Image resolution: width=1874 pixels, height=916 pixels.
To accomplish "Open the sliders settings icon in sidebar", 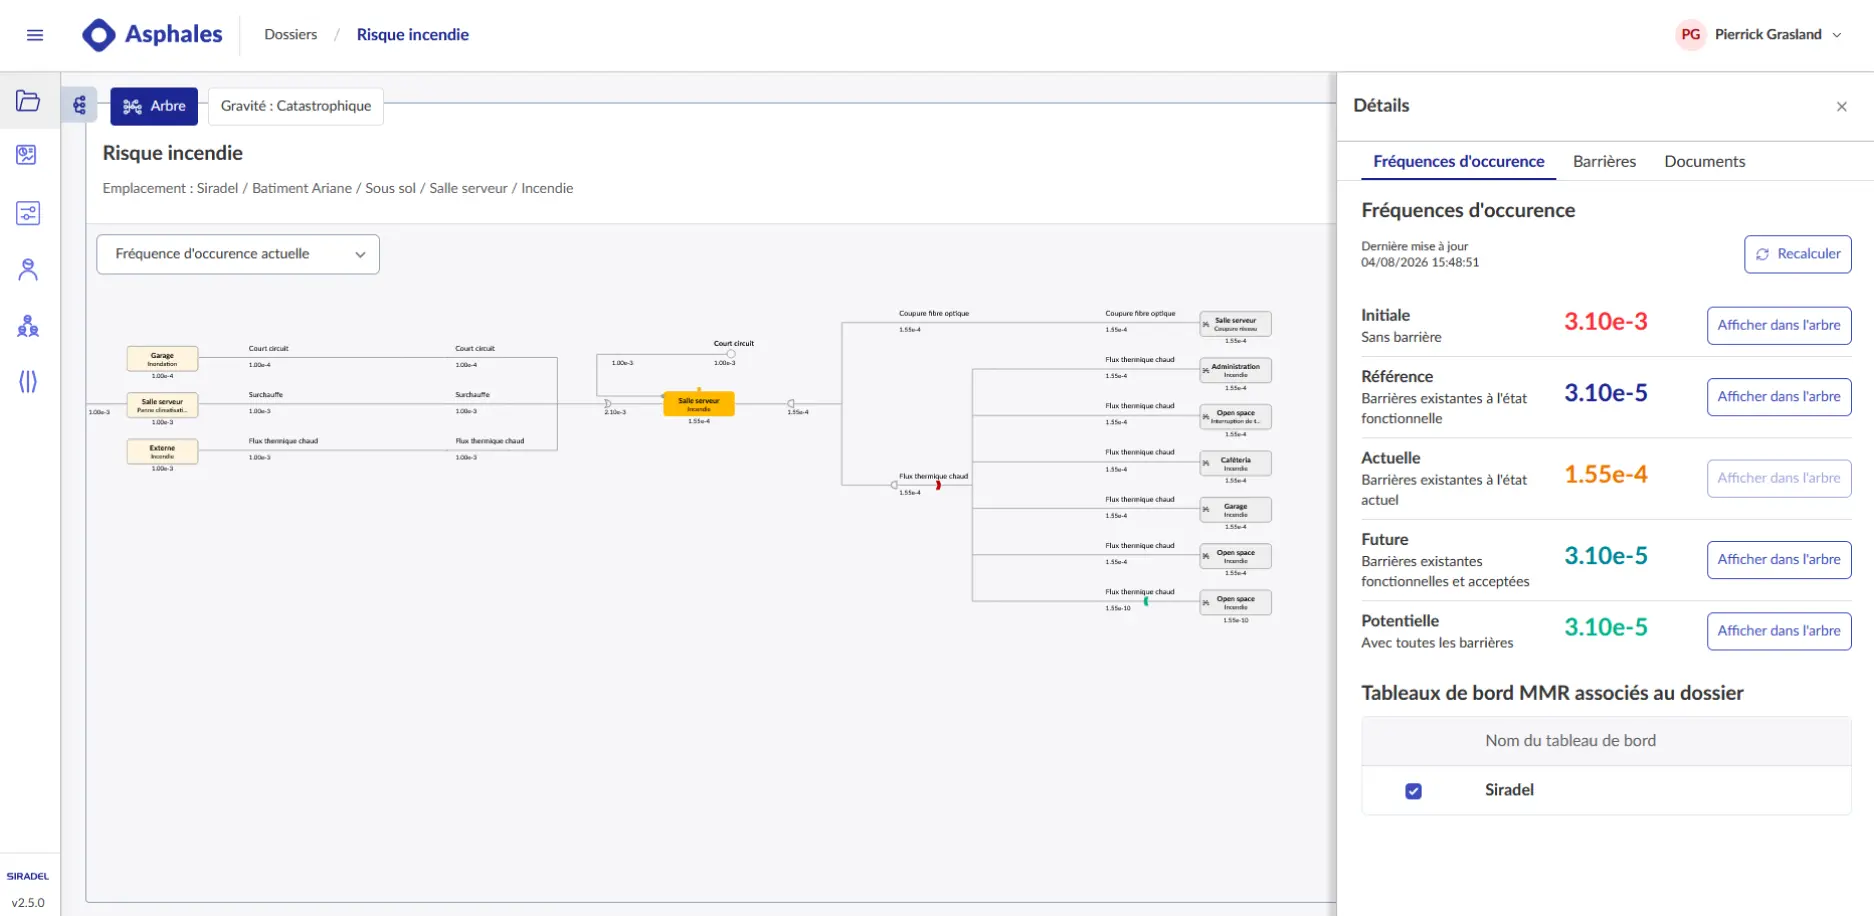I will point(28,213).
